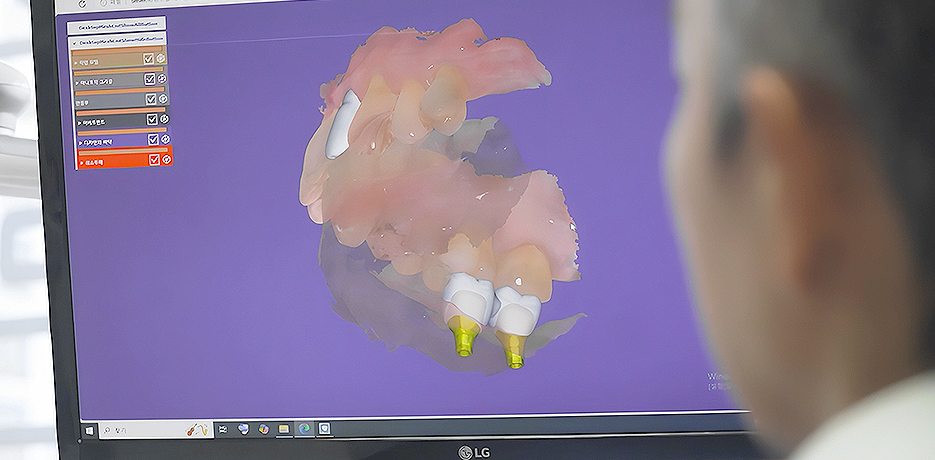Image resolution: width=935 pixels, height=460 pixels.
Task: Click the violin and saxophone search highlight icon
Action: [x=197, y=430]
